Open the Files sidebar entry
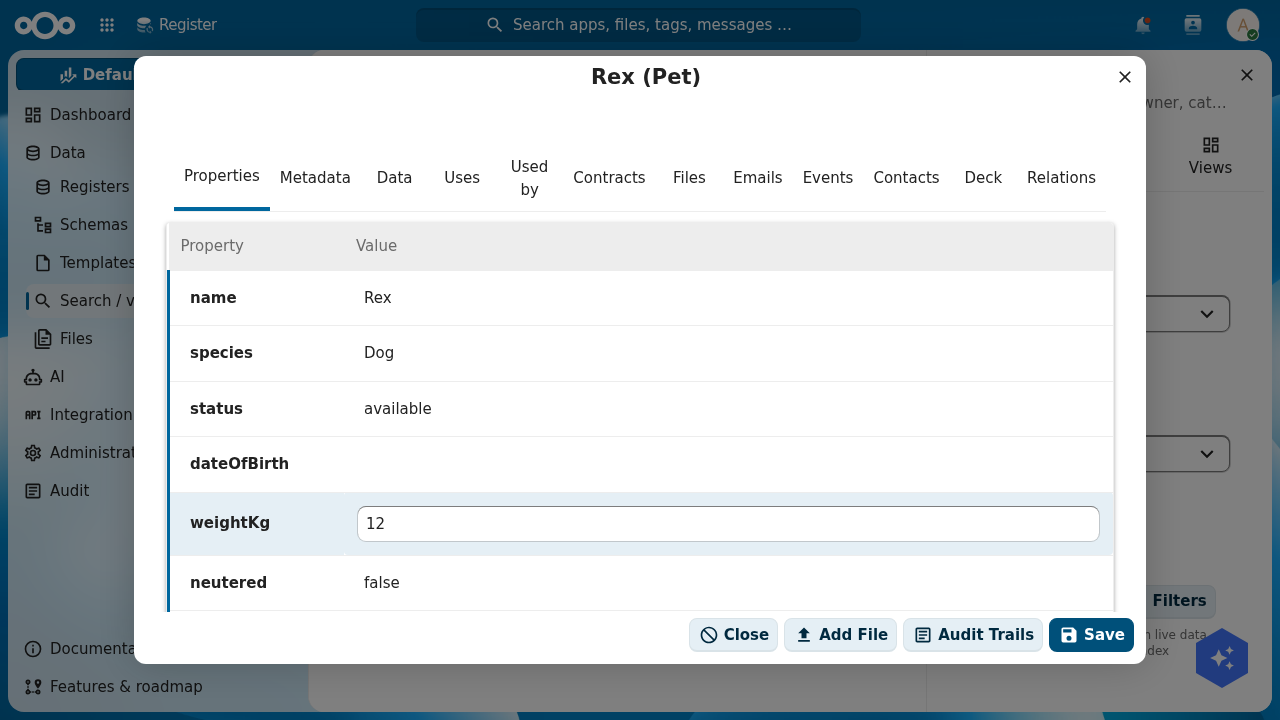The image size is (1280, 720). tap(76, 339)
